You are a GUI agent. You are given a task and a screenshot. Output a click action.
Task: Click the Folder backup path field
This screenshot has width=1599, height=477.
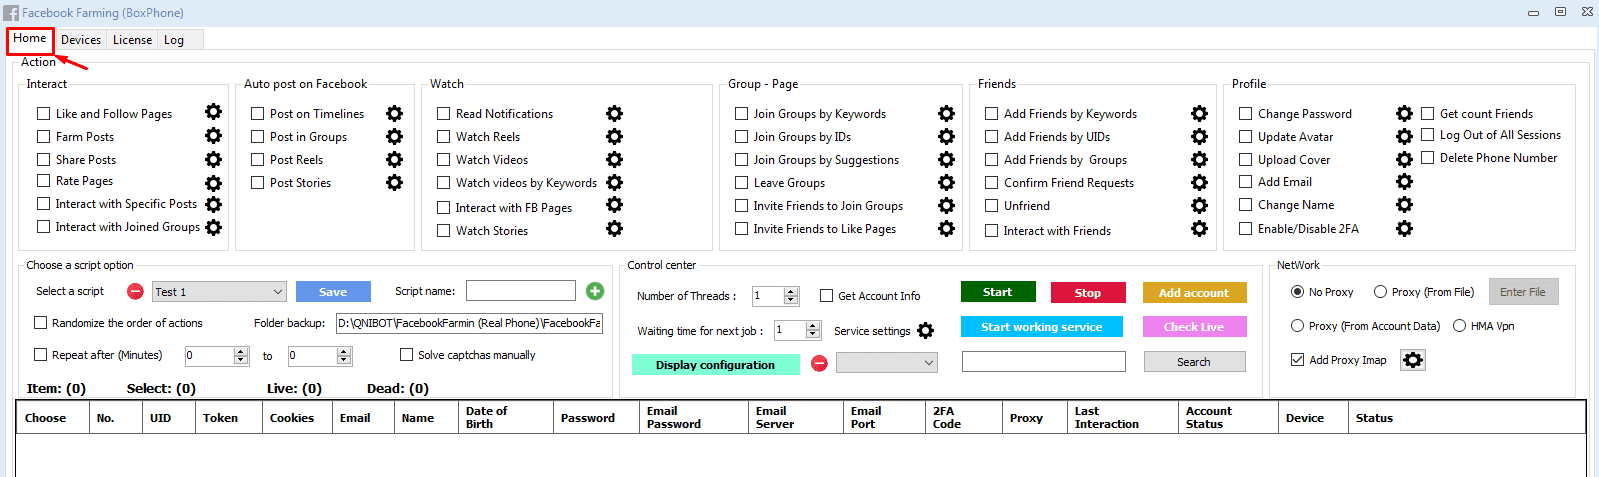coord(469,323)
